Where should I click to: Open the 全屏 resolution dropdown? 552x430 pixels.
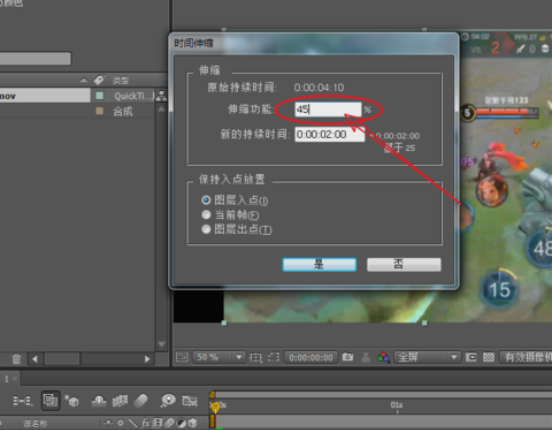(x=427, y=357)
